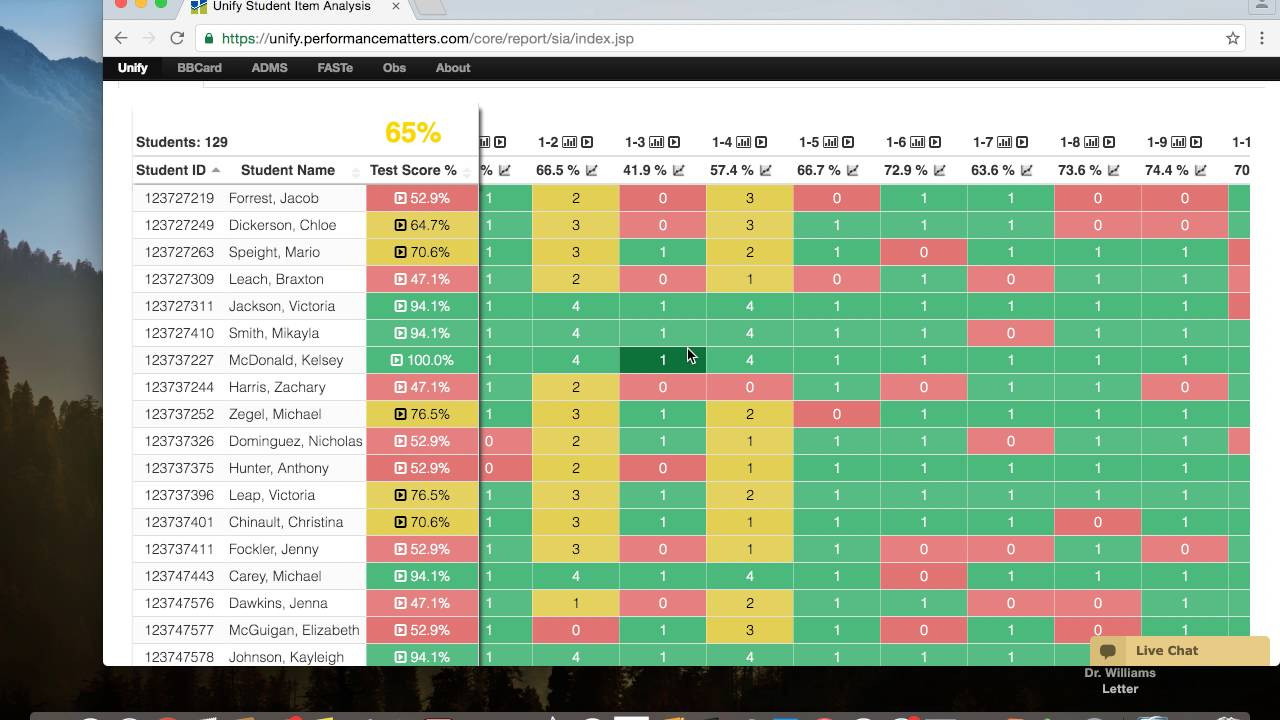Image resolution: width=1280 pixels, height=720 pixels.
Task: Click the play icon next to item 1-4
Action: pos(761,142)
